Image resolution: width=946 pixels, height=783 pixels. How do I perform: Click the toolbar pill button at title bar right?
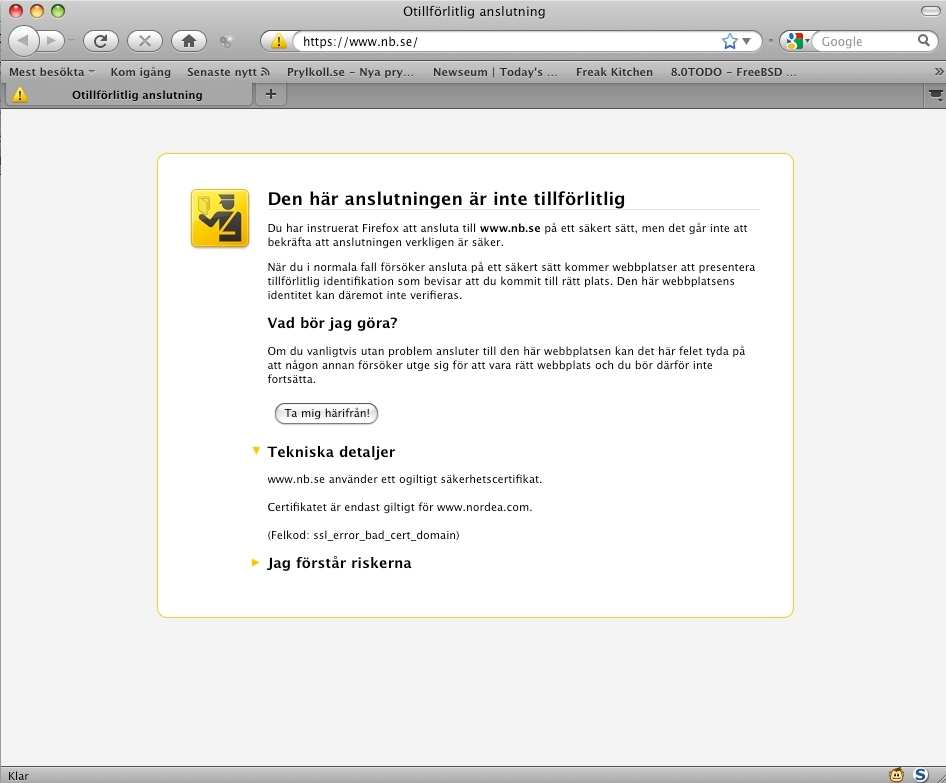(930, 11)
